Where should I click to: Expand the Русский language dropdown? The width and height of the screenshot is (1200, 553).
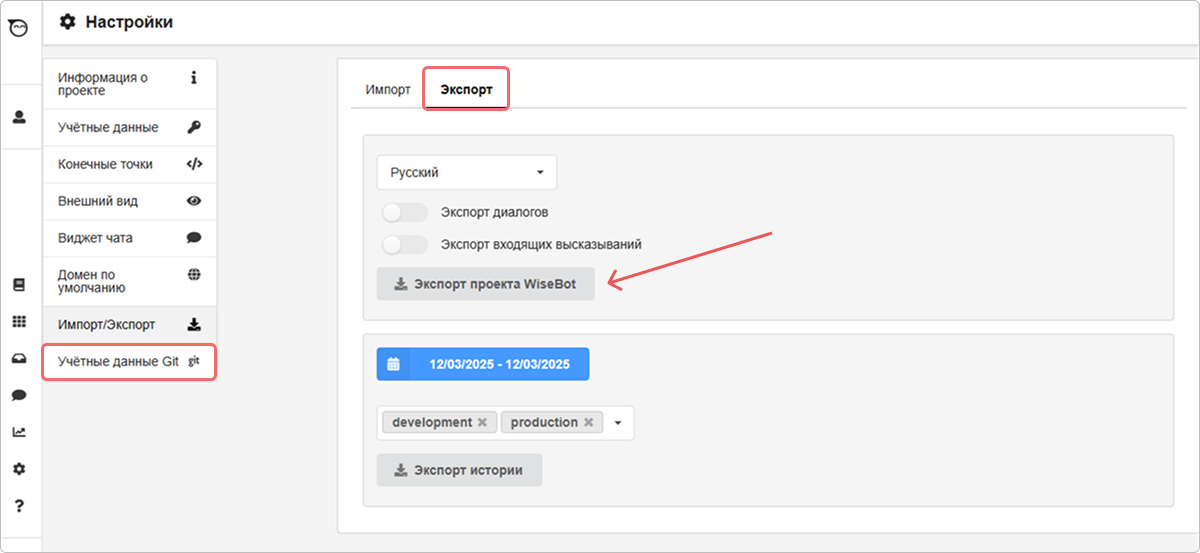(x=466, y=172)
